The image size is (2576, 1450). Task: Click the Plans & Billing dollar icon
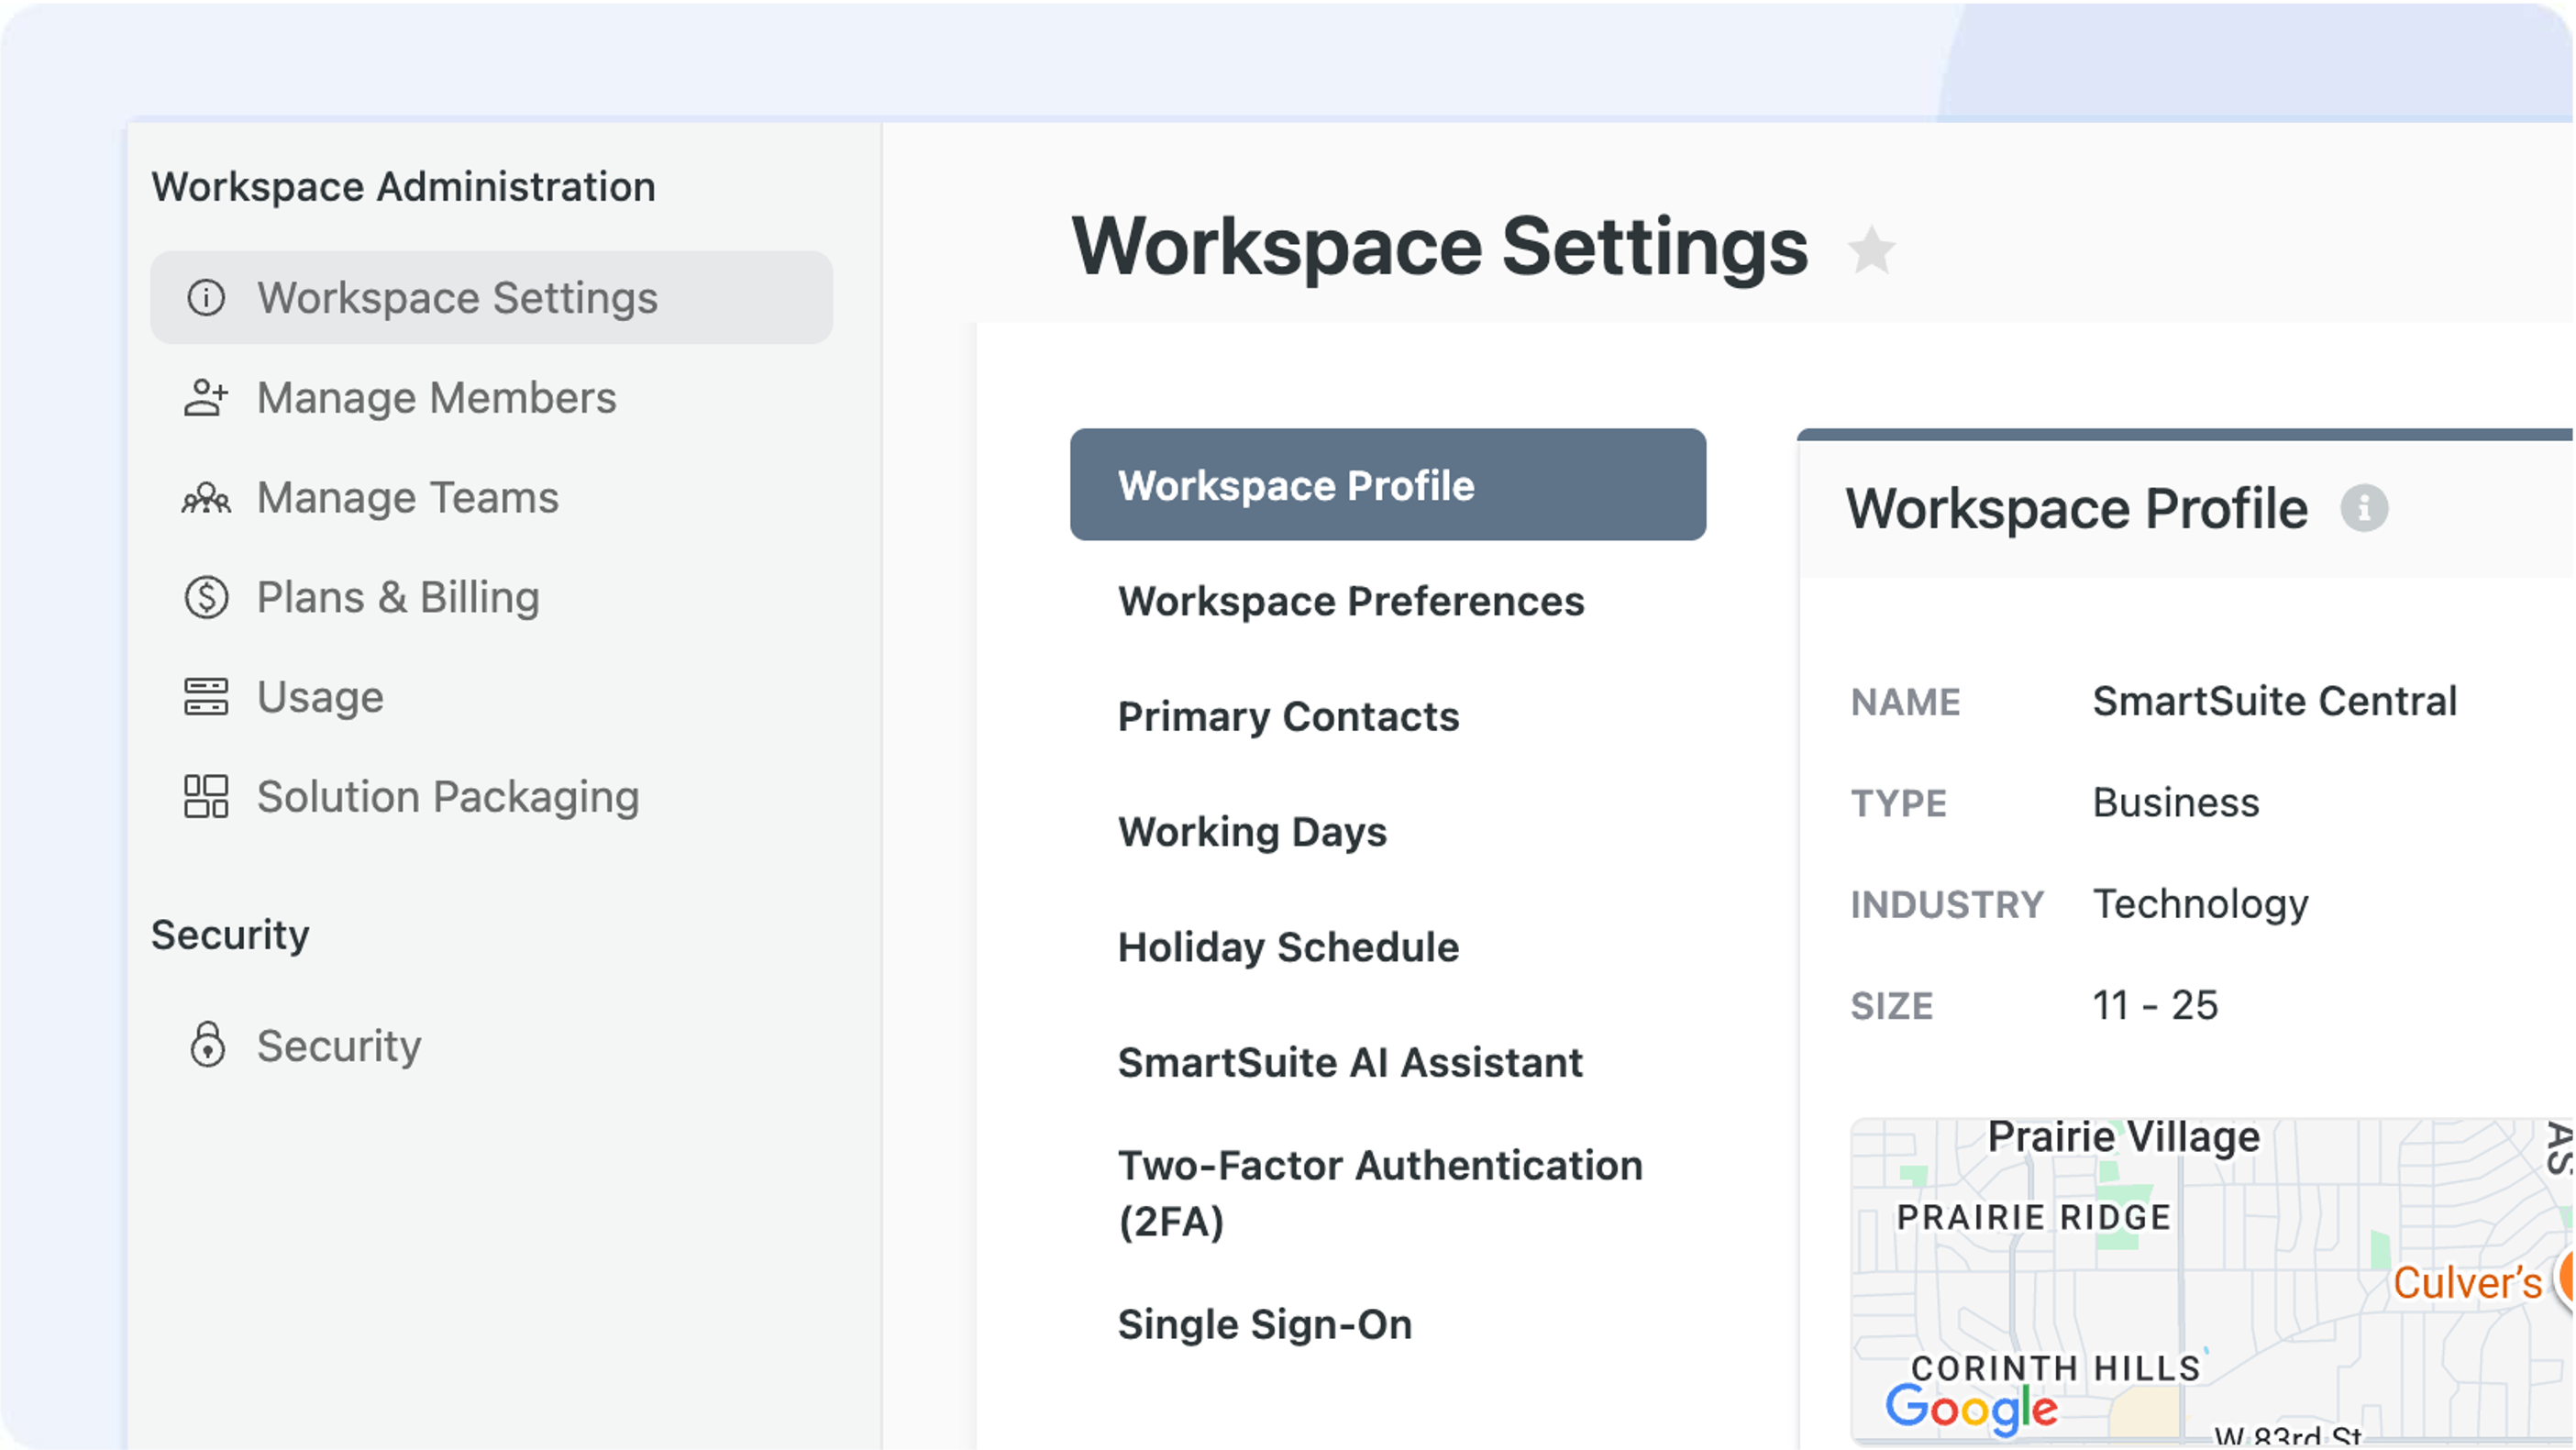(206, 598)
